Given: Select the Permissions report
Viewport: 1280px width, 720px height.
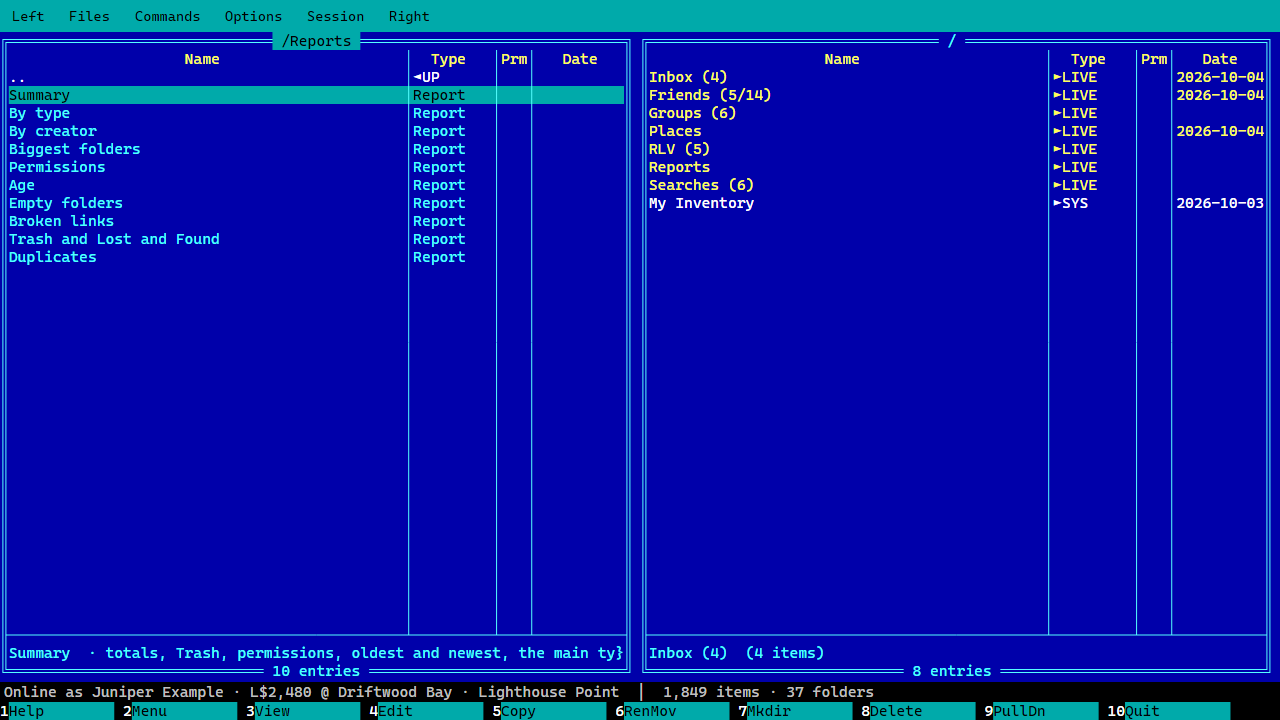Looking at the screenshot, I should [x=316, y=167].
